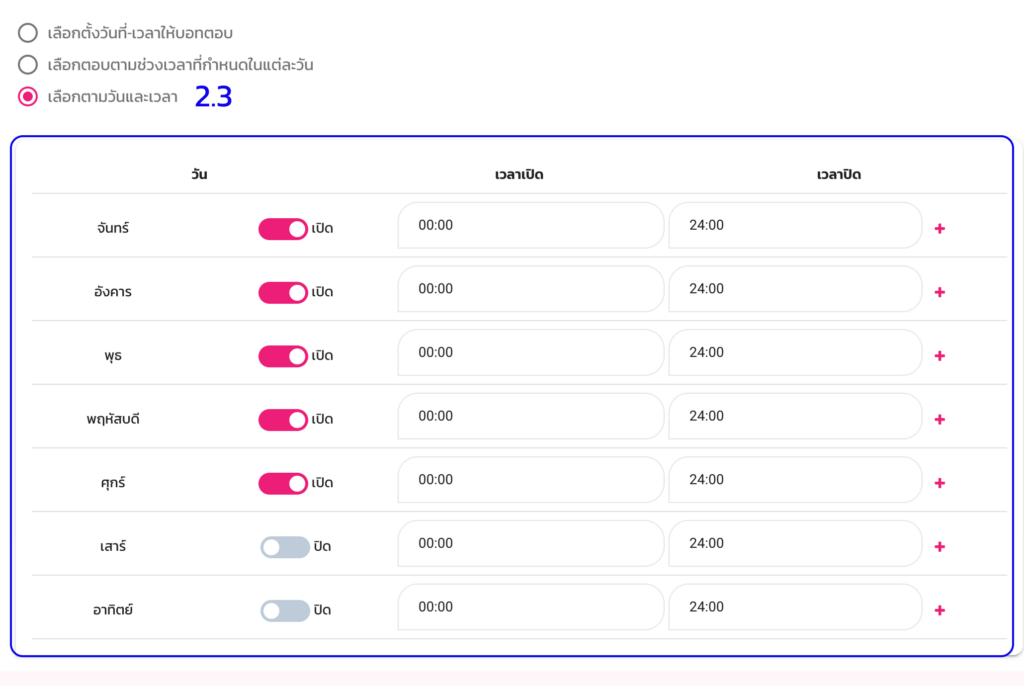The image size is (1024, 686).
Task: Click plus icon on Tuesday (อังคาร) row
Action: [x=939, y=292]
